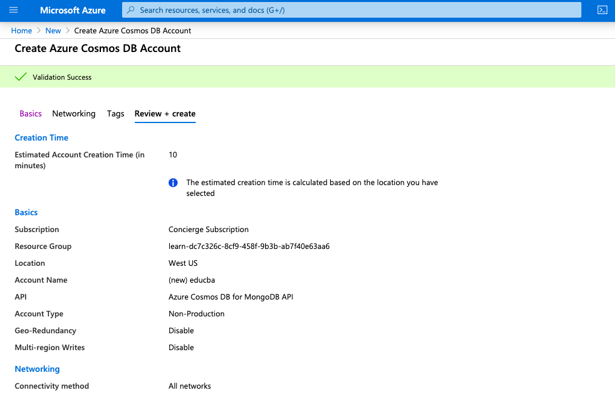Image resolution: width=615 pixels, height=393 pixels.
Task: Click the Multi-region Writes Disable value
Action: click(181, 348)
